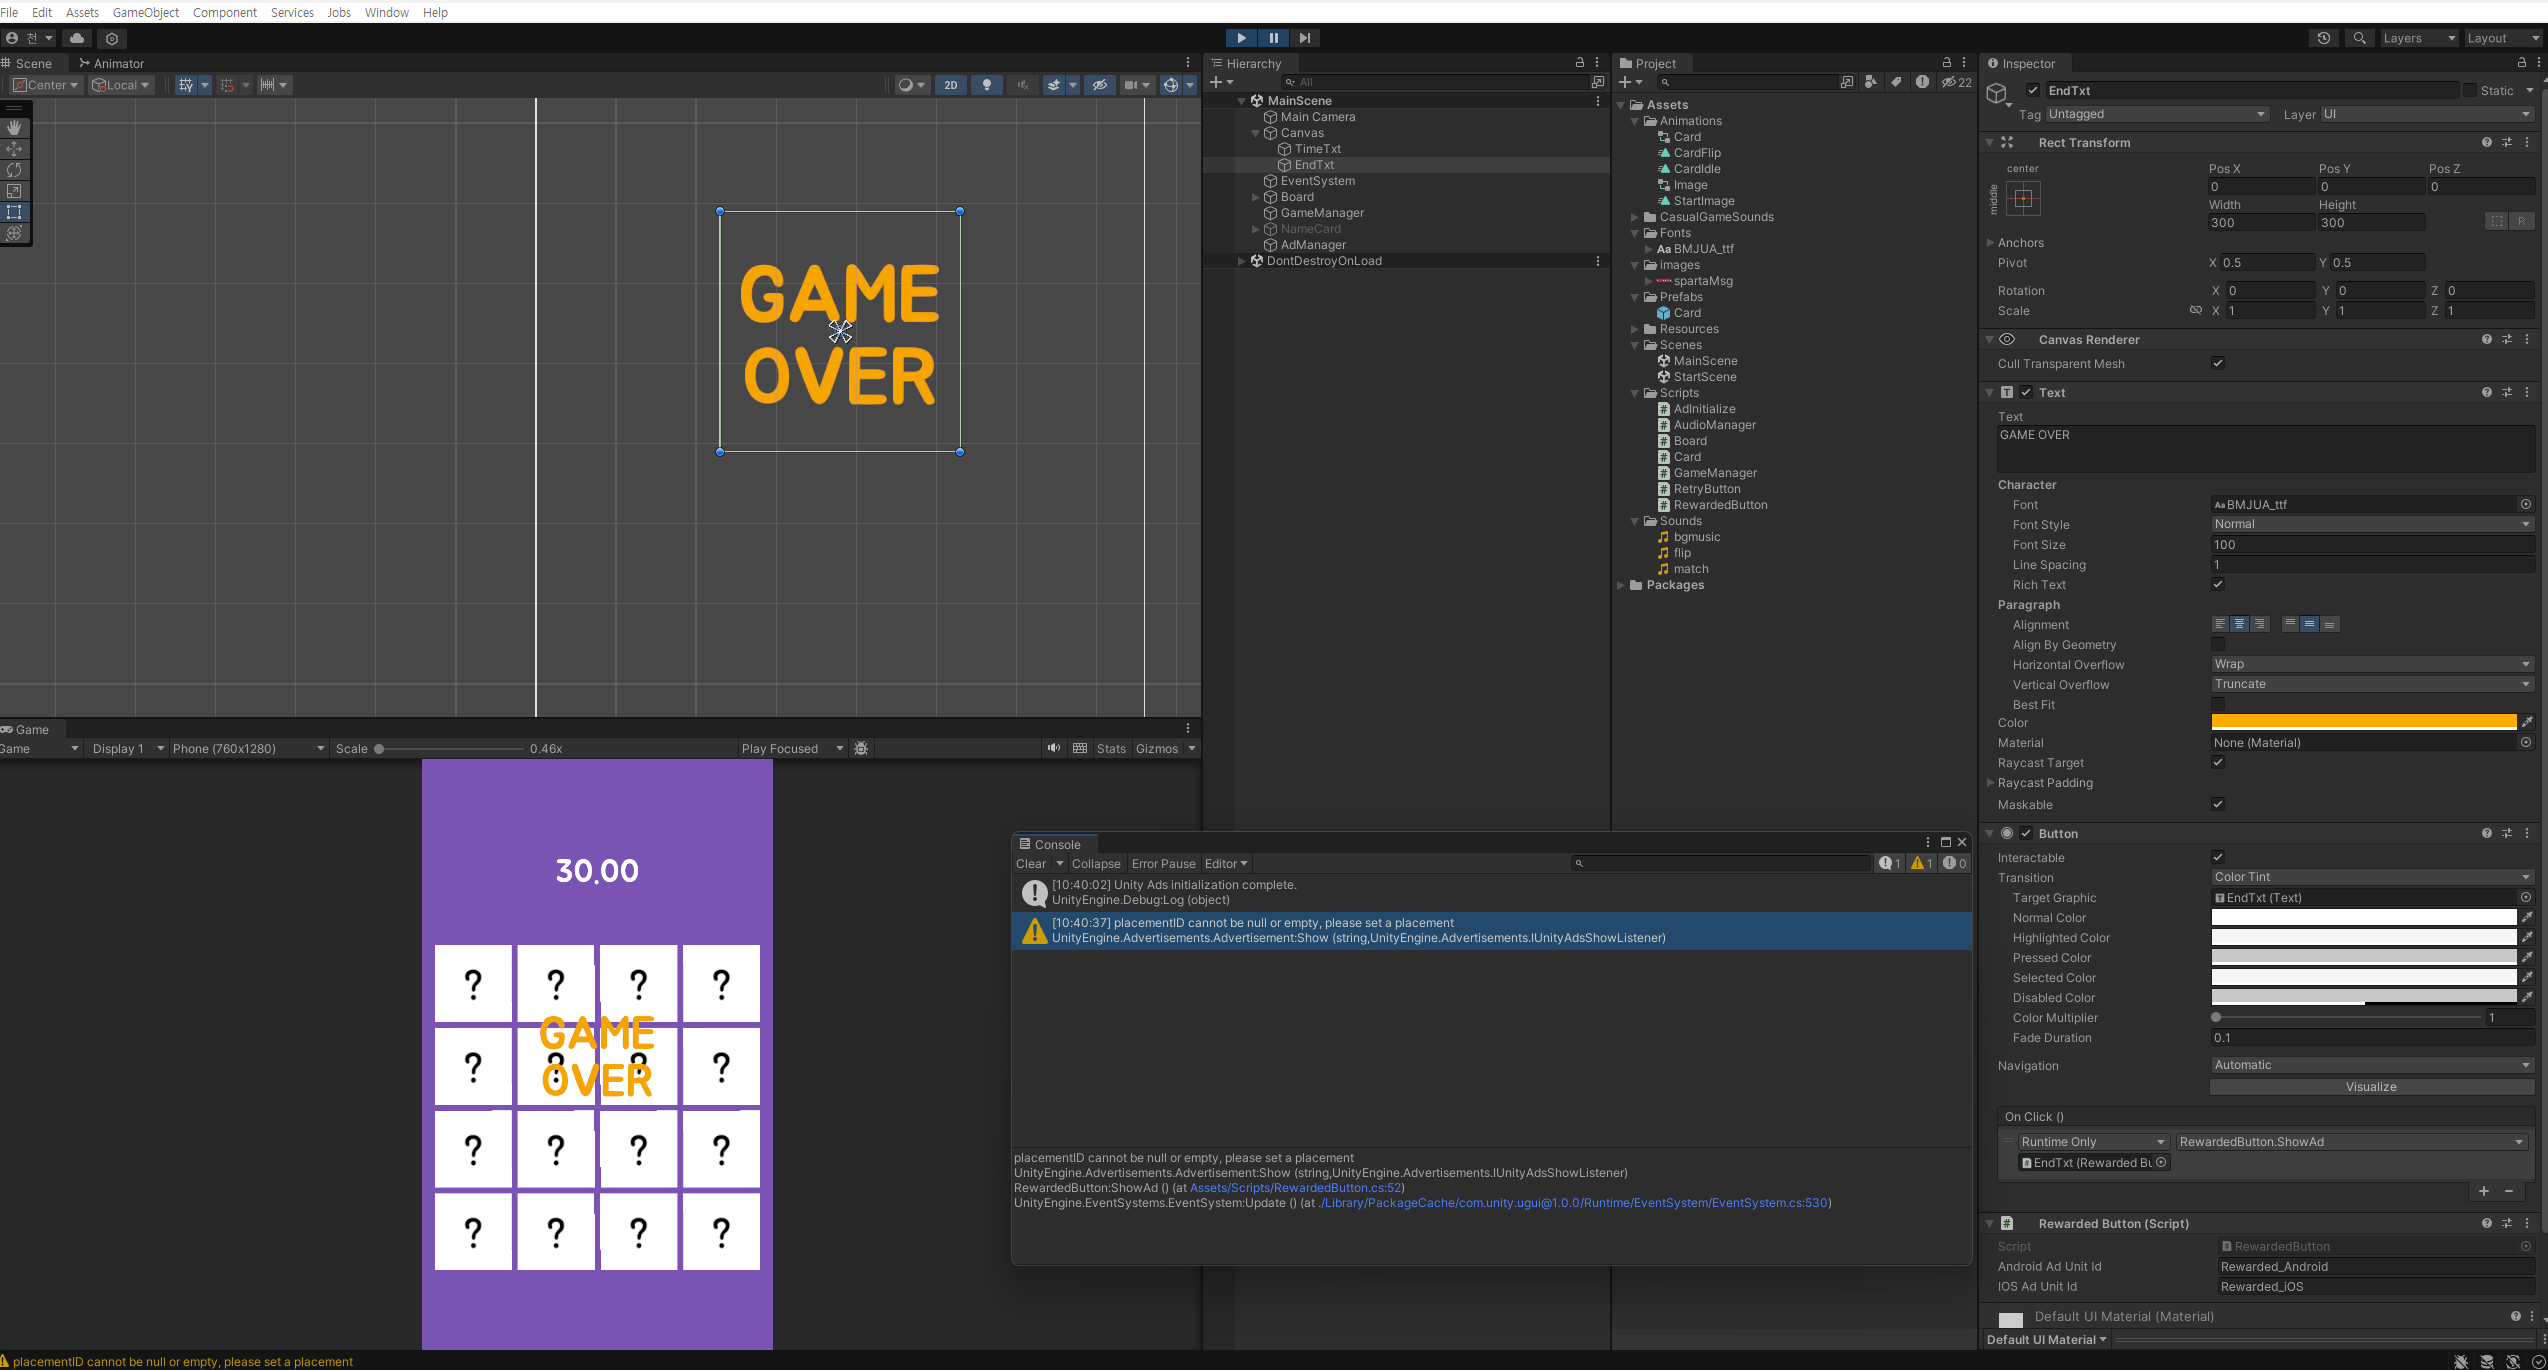
Task: Enable the Static checkbox
Action: tap(2470, 90)
